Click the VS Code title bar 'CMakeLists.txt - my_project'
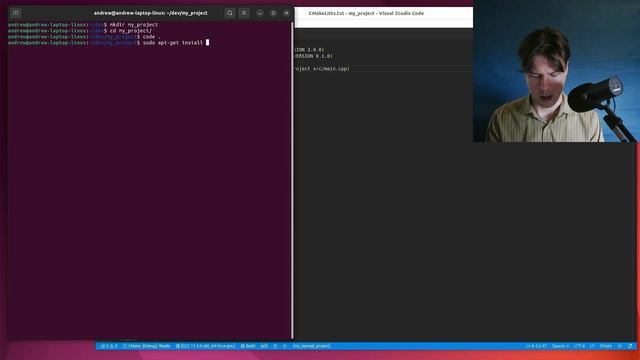The height and width of the screenshot is (360, 640). pyautogui.click(x=366, y=13)
